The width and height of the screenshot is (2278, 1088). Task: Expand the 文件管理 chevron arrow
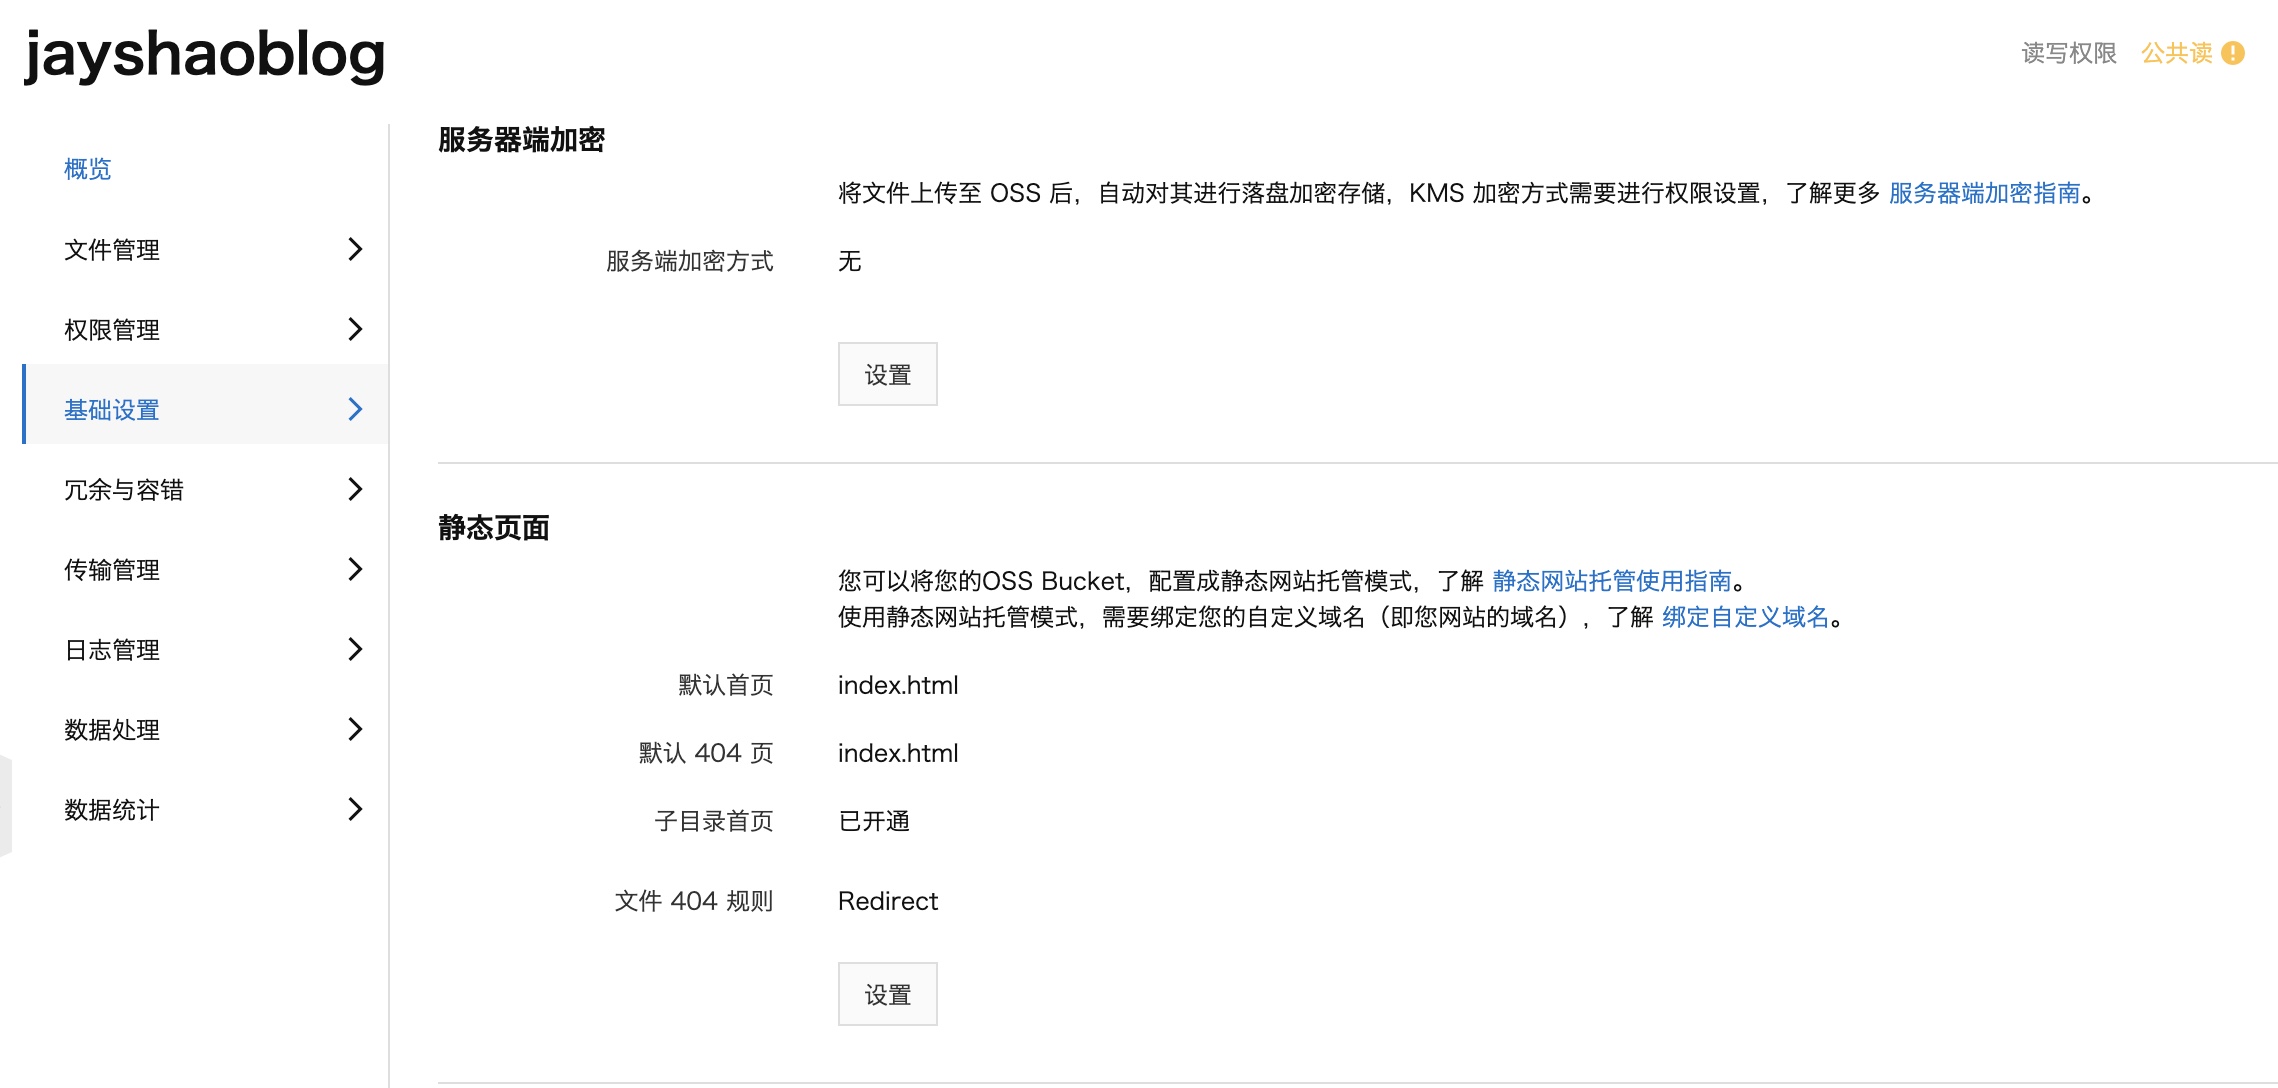click(x=355, y=249)
